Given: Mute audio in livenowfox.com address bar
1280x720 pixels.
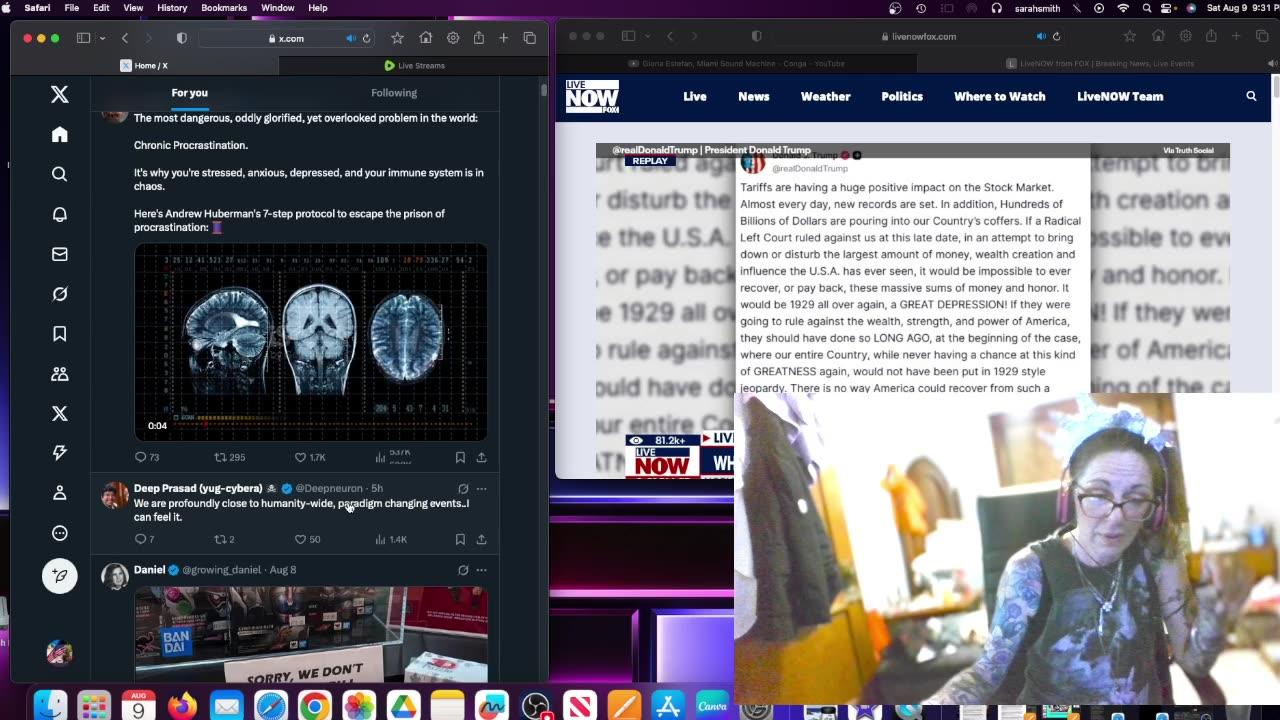Looking at the screenshot, I should click(x=1041, y=36).
